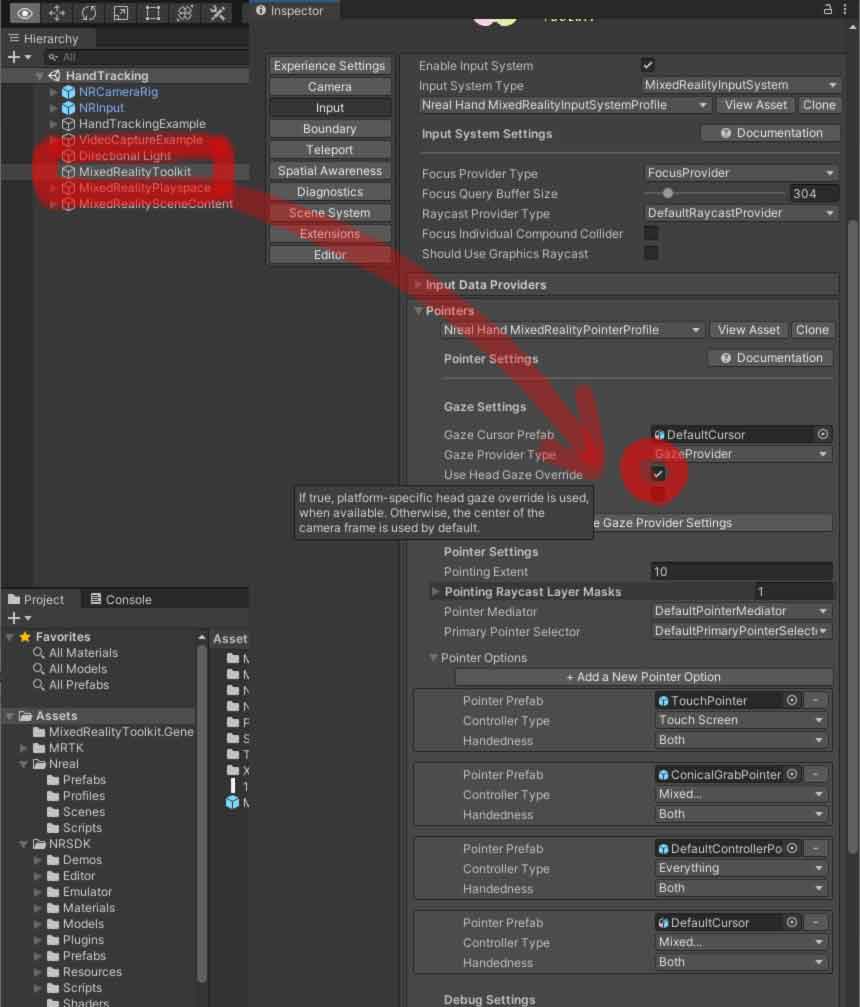Select the Move tool in toolbar
860x1007 pixels.
57,13
